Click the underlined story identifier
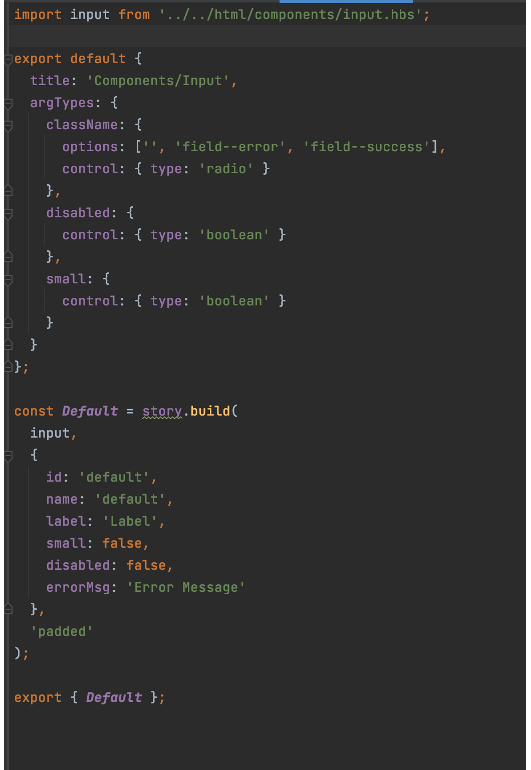 162,411
